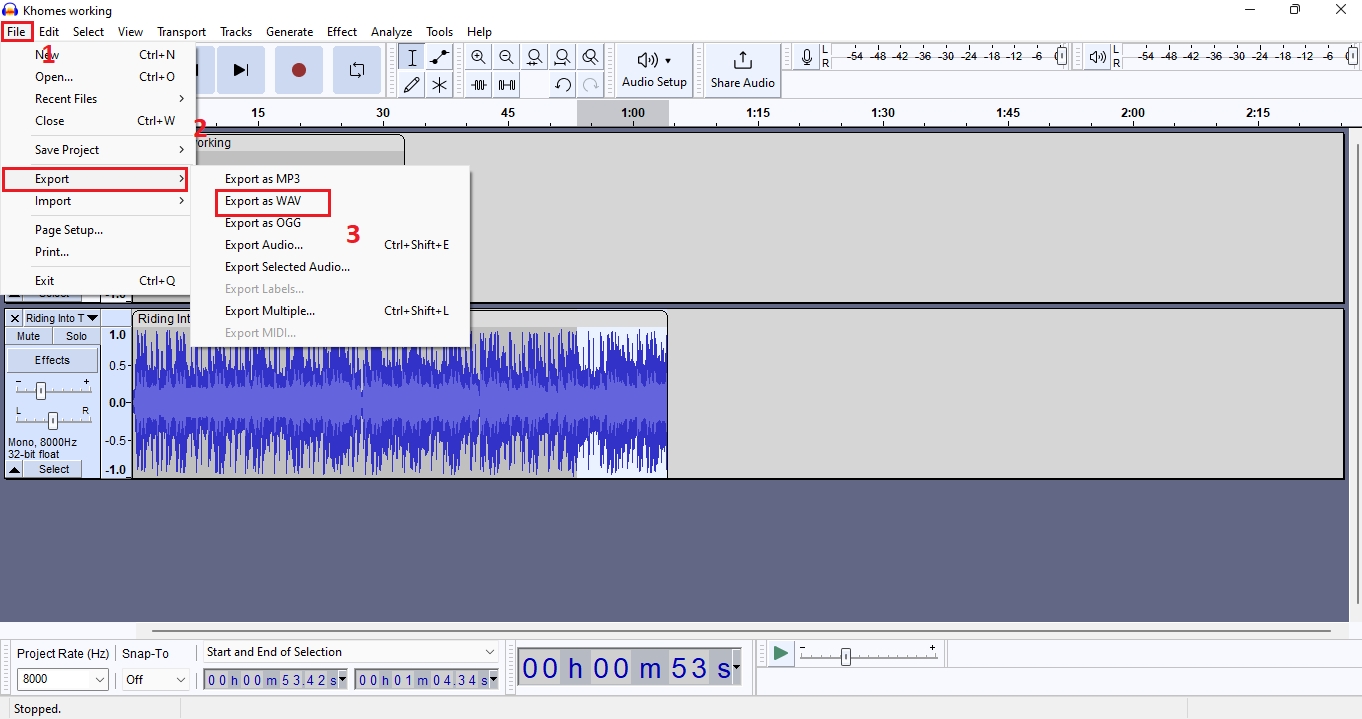Select Export Multiple... menu entry
Viewport: 1362px width, 719px height.
270,311
